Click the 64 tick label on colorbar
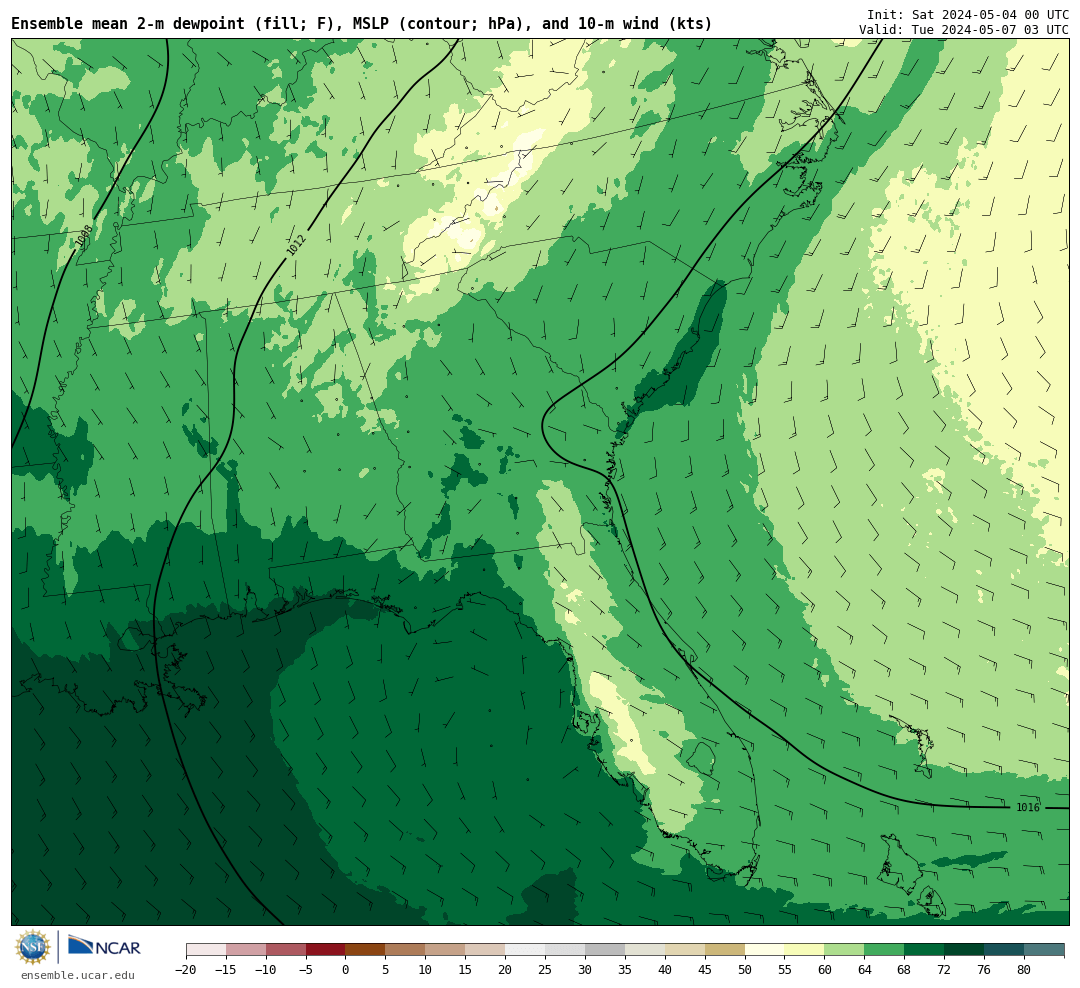Image resolution: width=1080 pixels, height=988 pixels. (x=865, y=969)
